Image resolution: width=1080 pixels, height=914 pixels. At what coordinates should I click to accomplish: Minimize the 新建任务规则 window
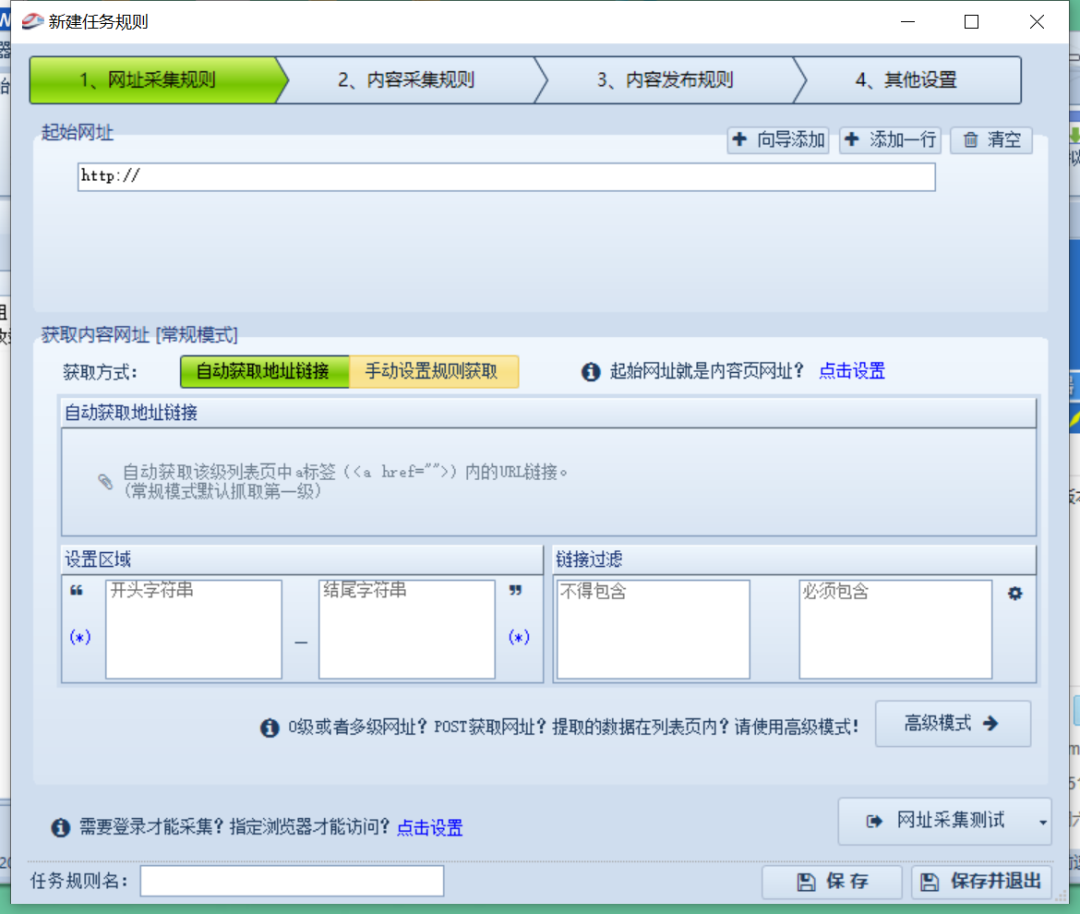pyautogui.click(x=908, y=22)
